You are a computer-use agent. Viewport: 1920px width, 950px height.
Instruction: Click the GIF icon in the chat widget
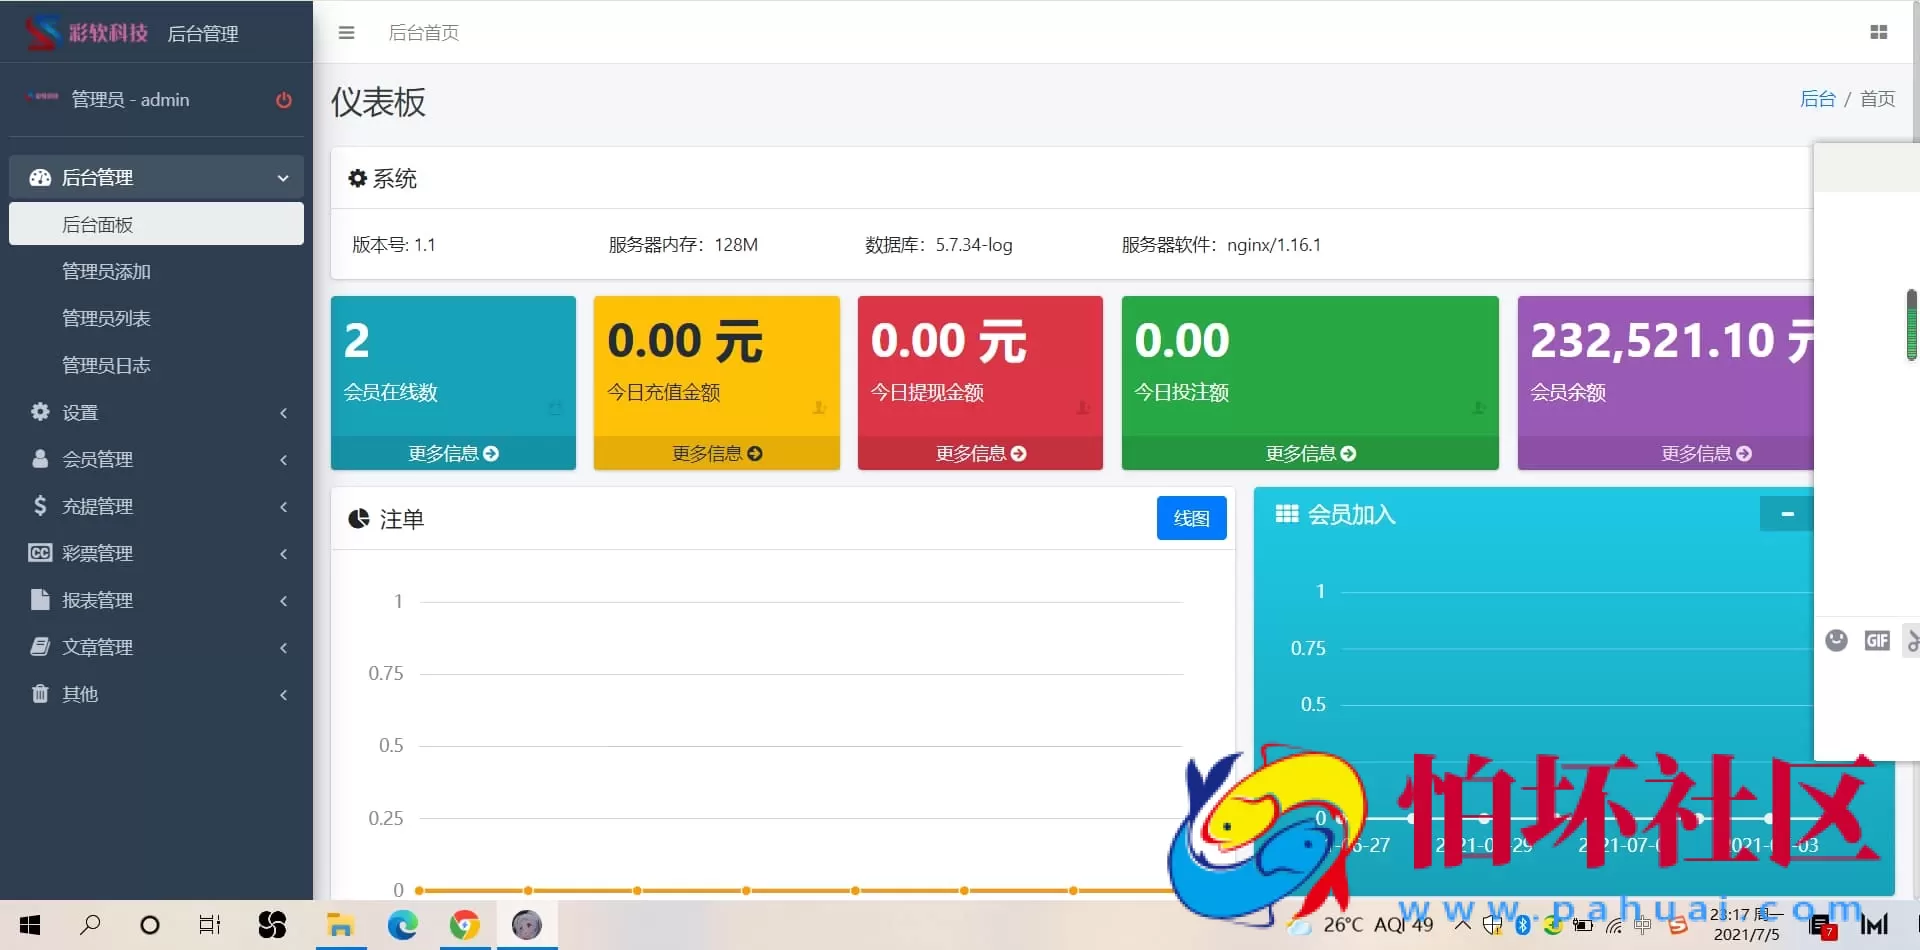pyautogui.click(x=1878, y=640)
